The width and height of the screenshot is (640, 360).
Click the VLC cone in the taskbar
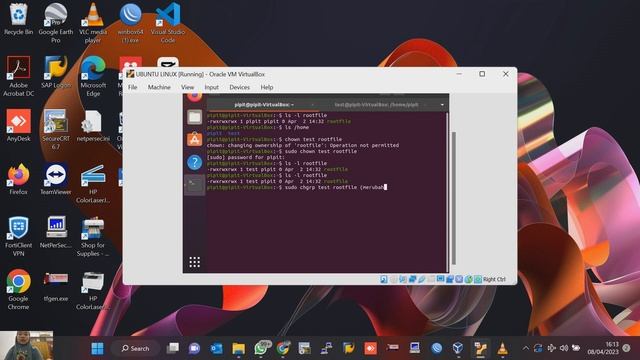502,349
